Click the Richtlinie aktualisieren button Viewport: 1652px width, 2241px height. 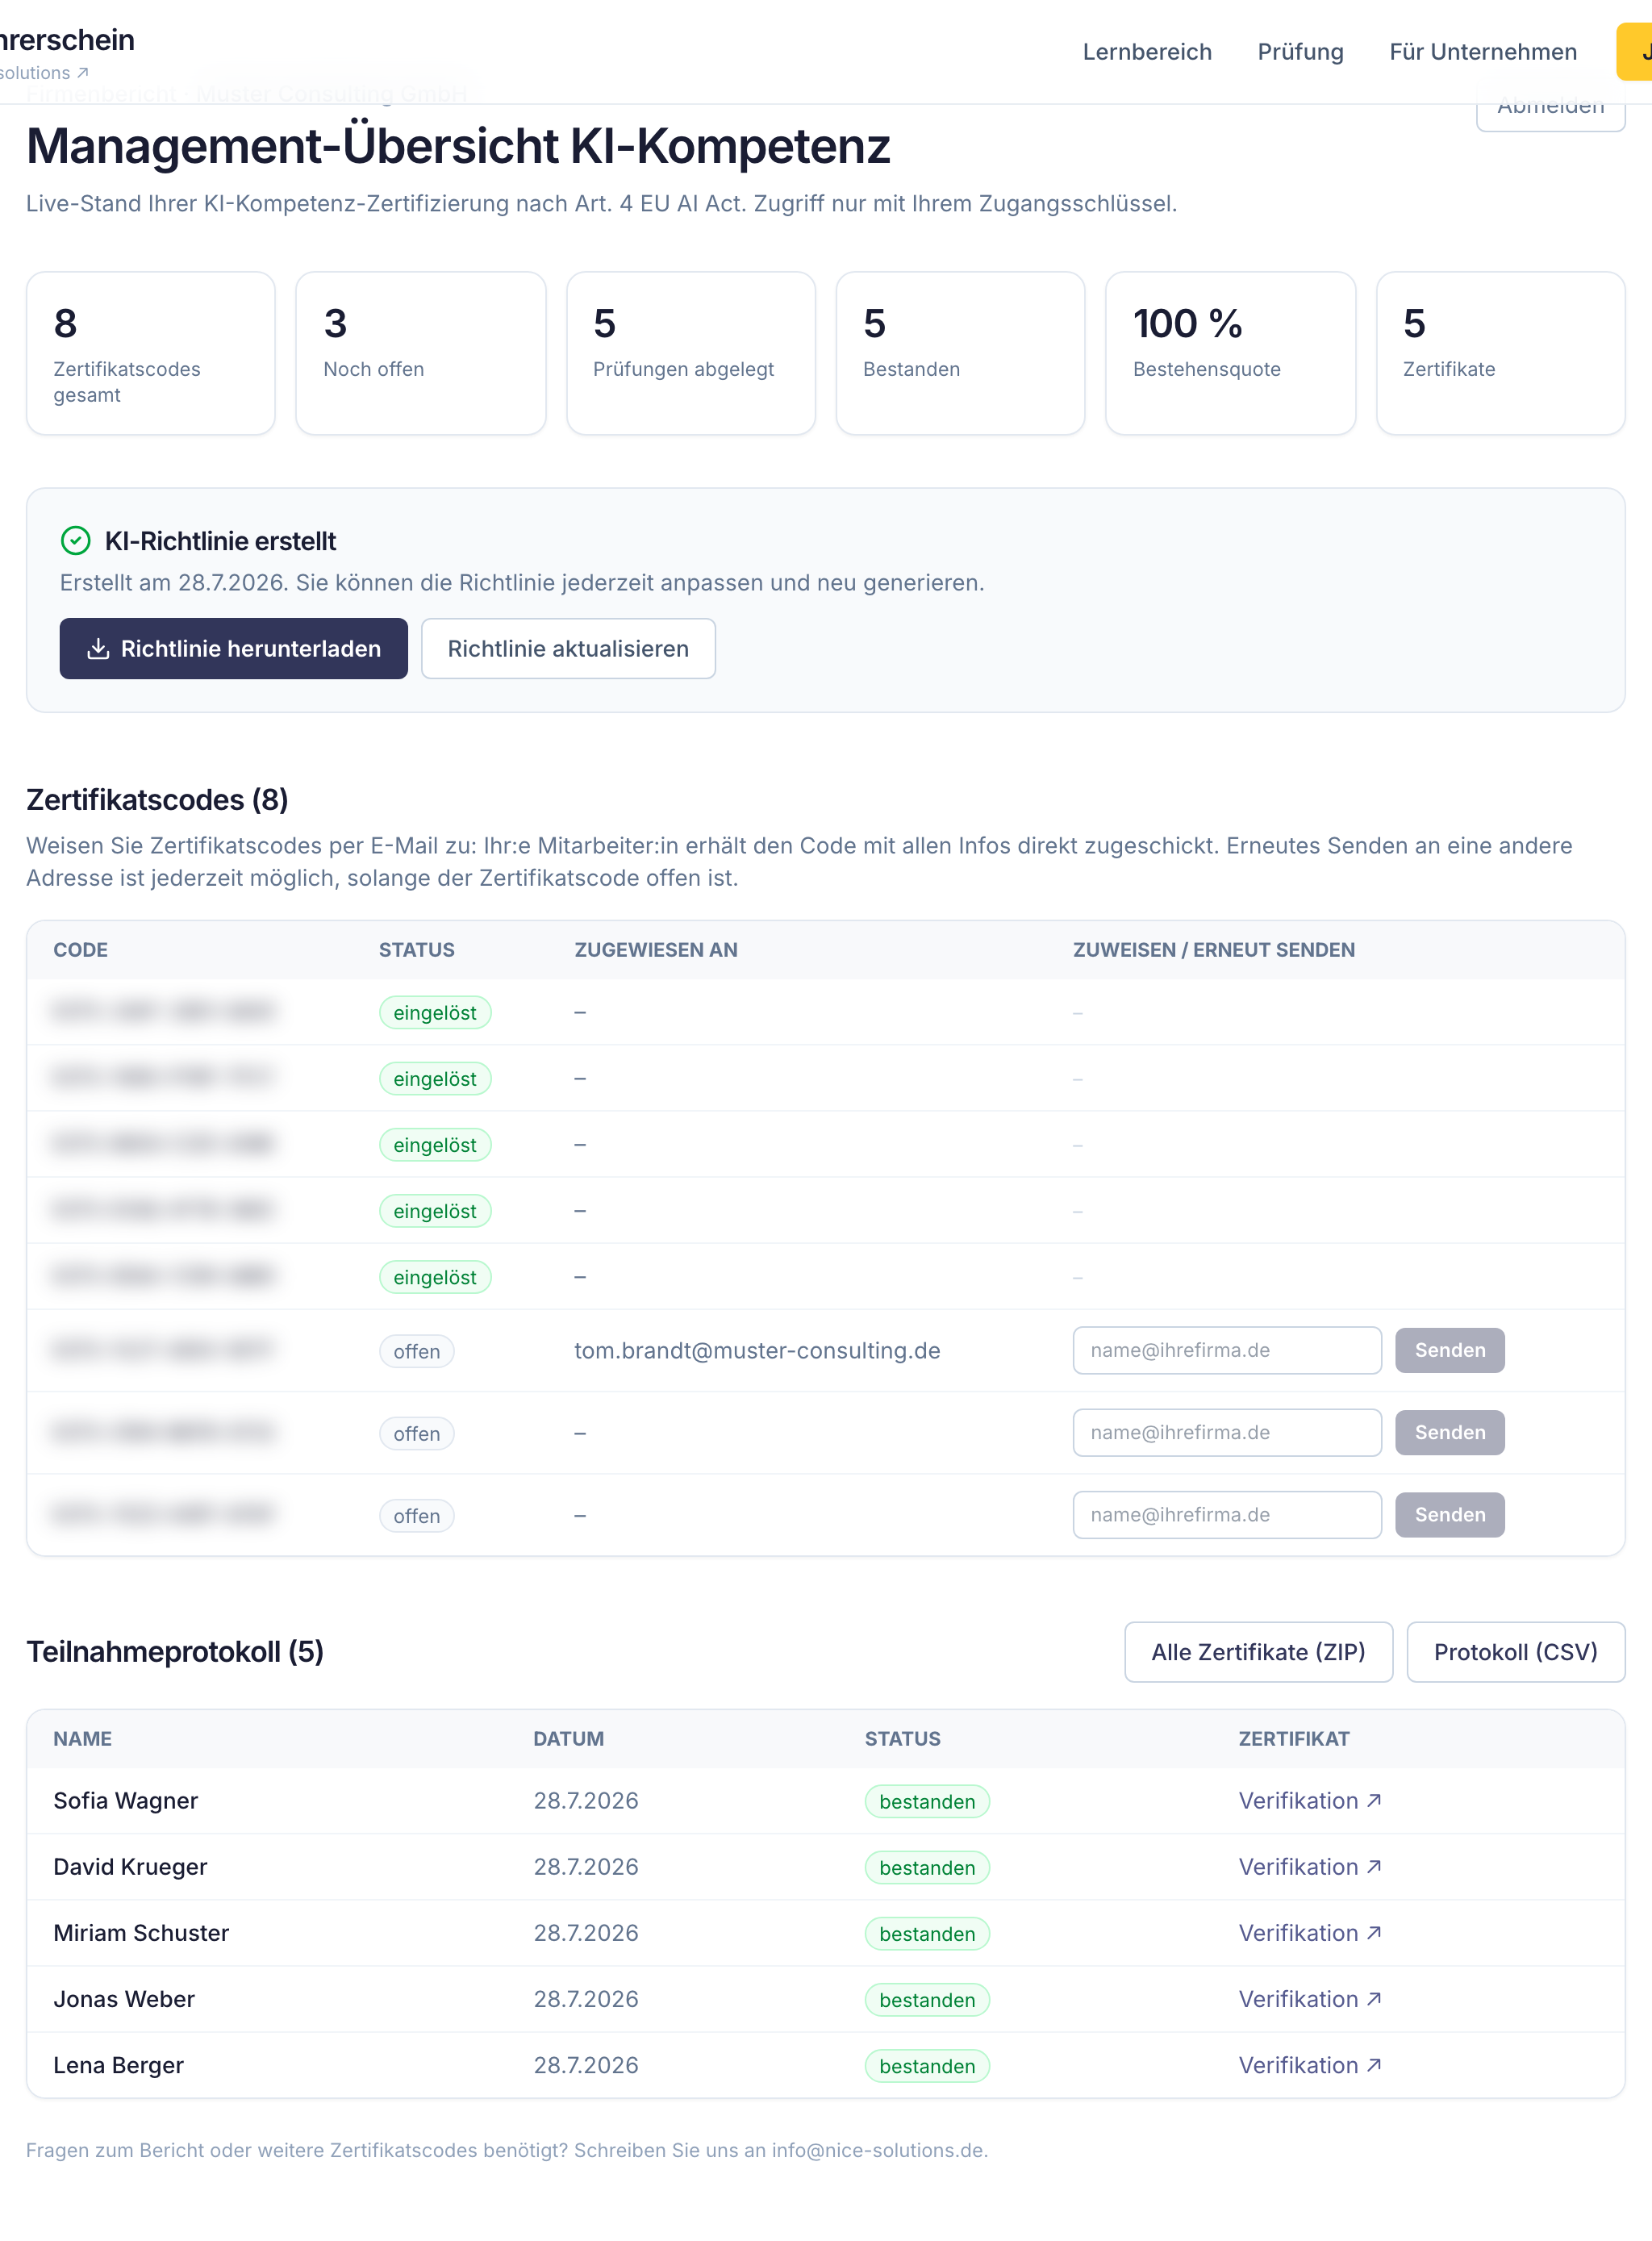tap(568, 648)
